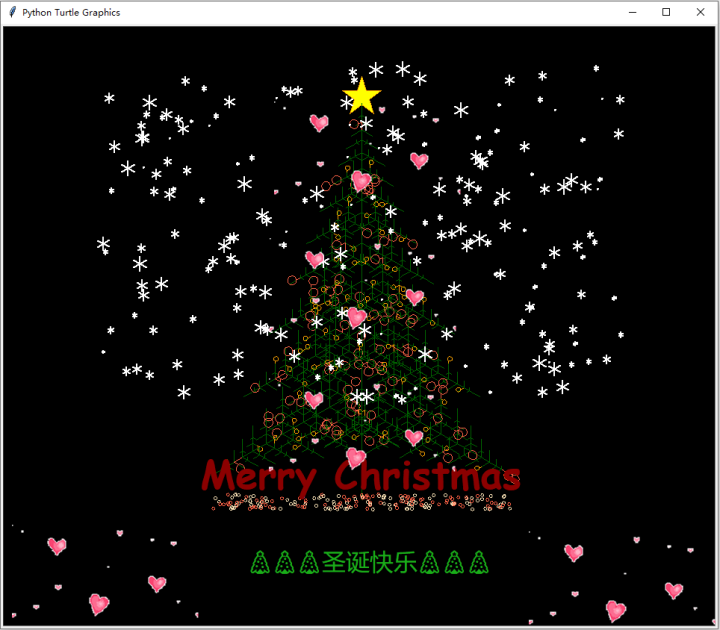720x630 pixels.
Task: Maximize the Python Turtle Graphics window
Action: [666, 12]
